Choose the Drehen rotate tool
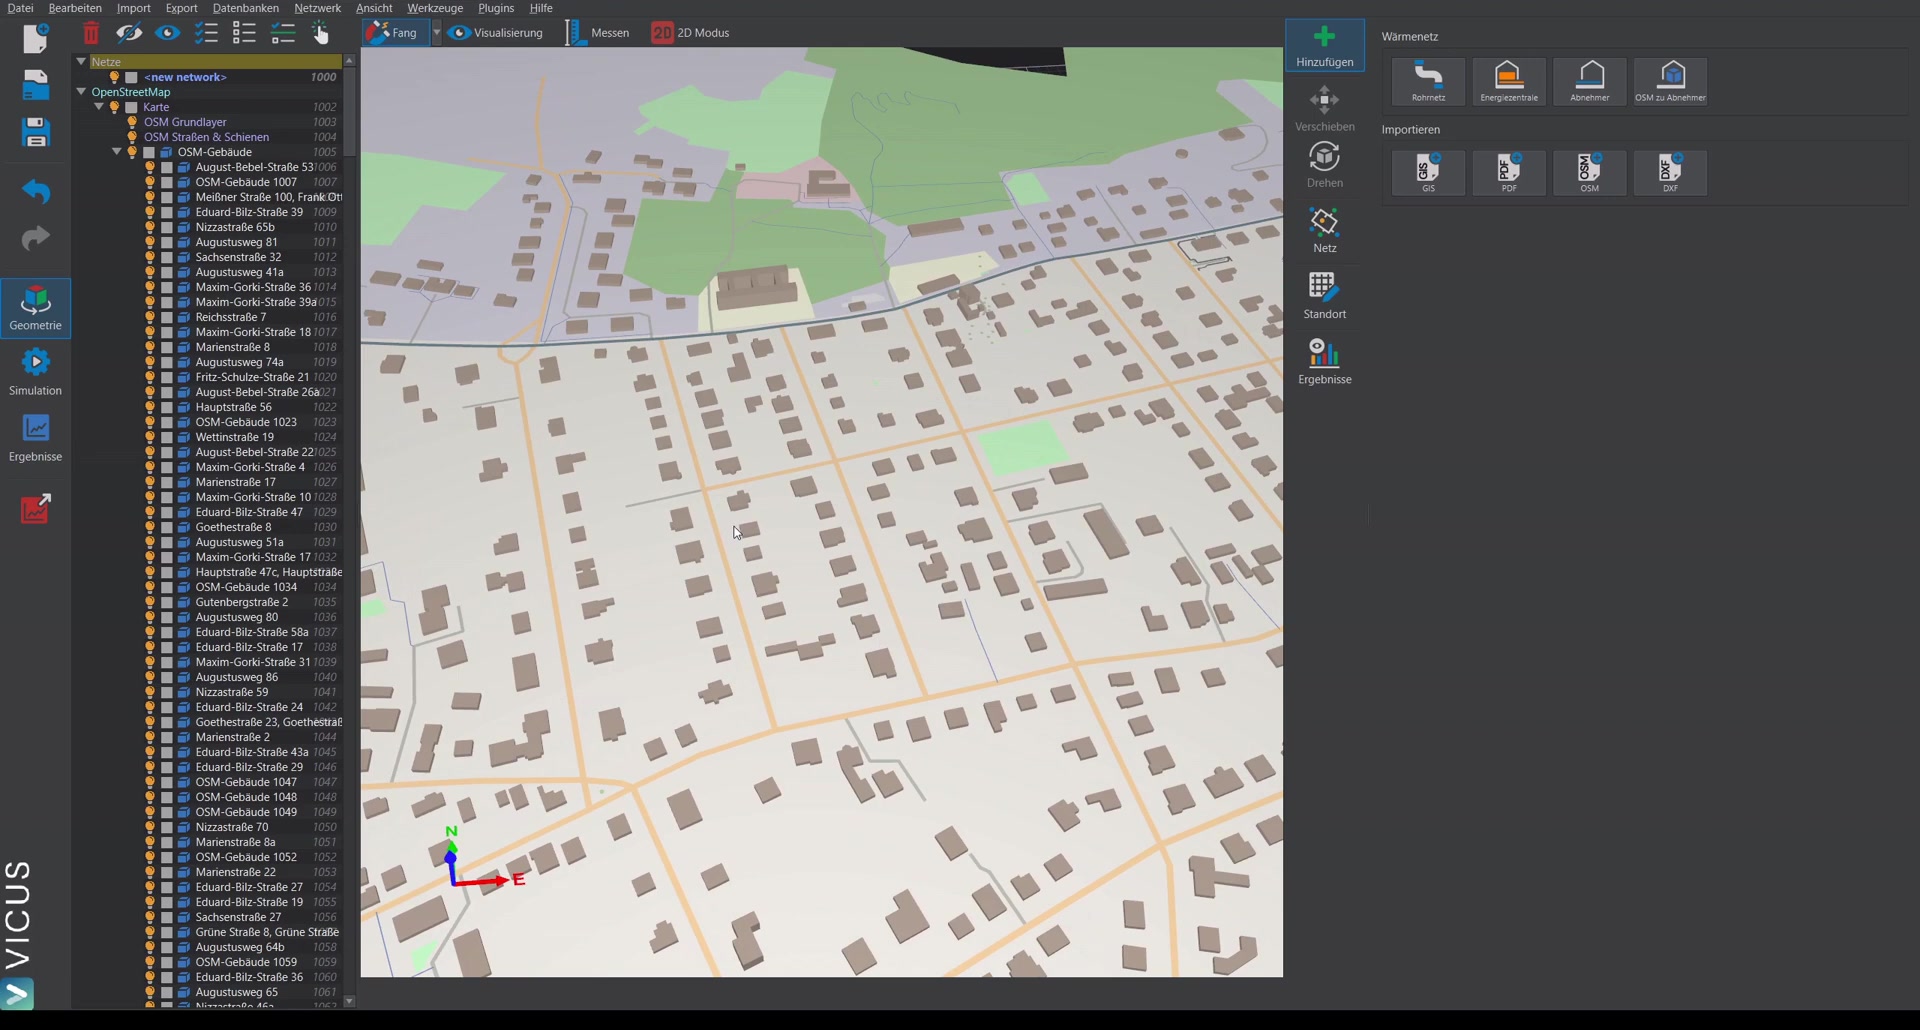 [x=1325, y=165]
